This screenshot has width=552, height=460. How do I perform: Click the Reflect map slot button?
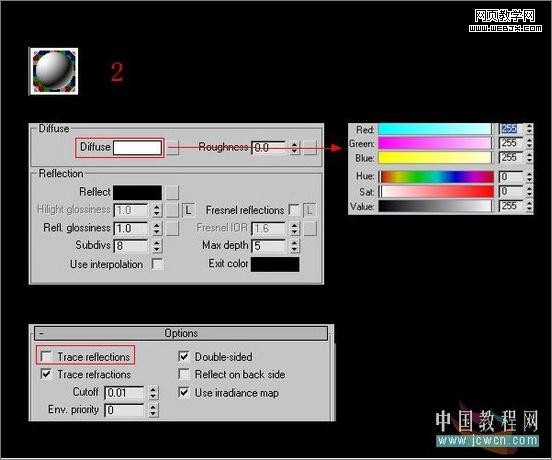click(x=172, y=193)
